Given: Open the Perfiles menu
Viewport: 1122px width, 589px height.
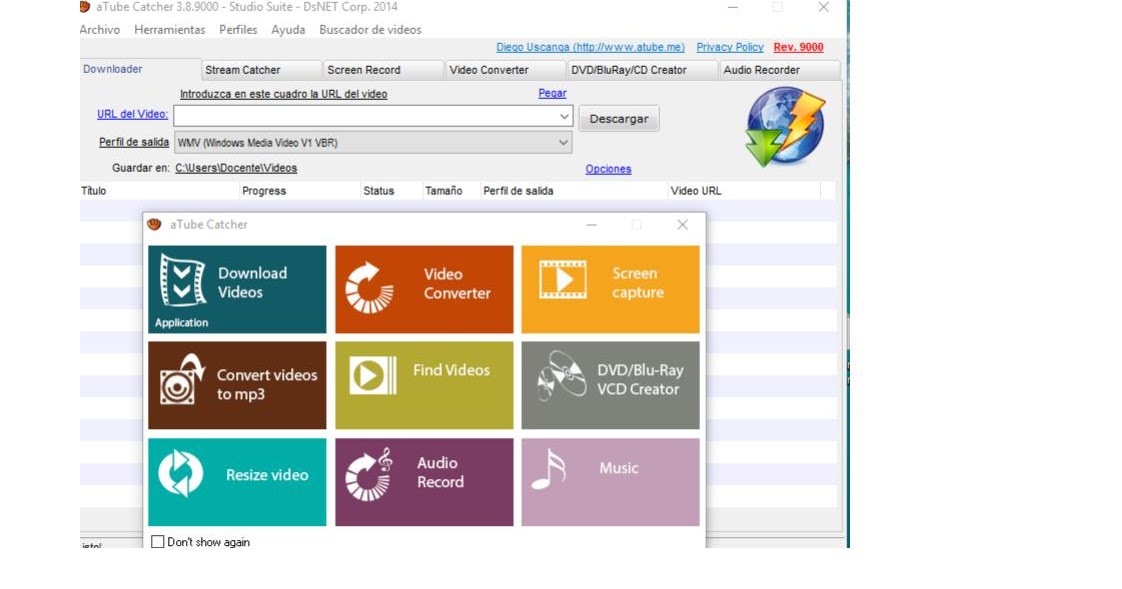Looking at the screenshot, I should tap(238, 29).
